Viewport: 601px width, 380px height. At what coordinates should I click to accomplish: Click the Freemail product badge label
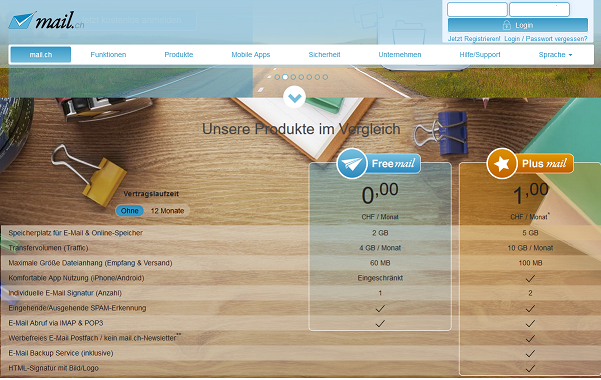pos(393,164)
